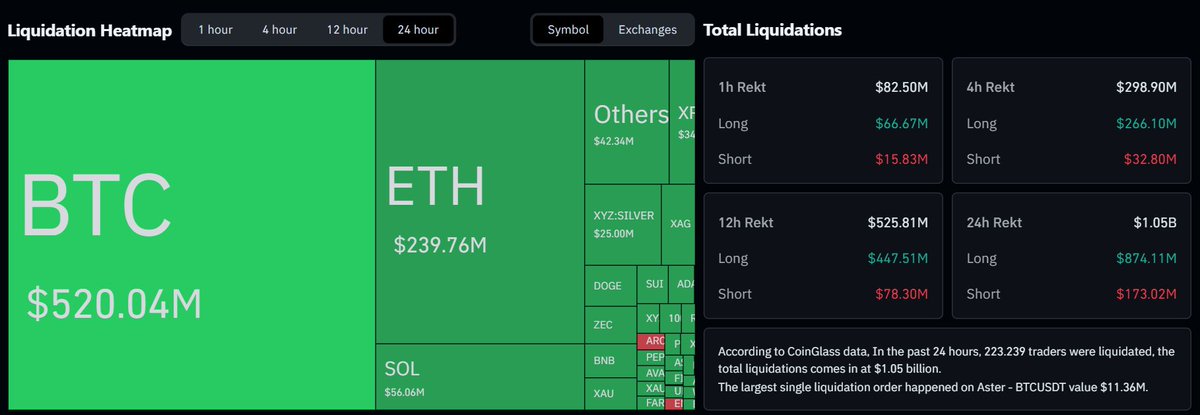Select the XYZ:SILVER heatmap tile
This screenshot has width=1200, height=415.
click(623, 225)
